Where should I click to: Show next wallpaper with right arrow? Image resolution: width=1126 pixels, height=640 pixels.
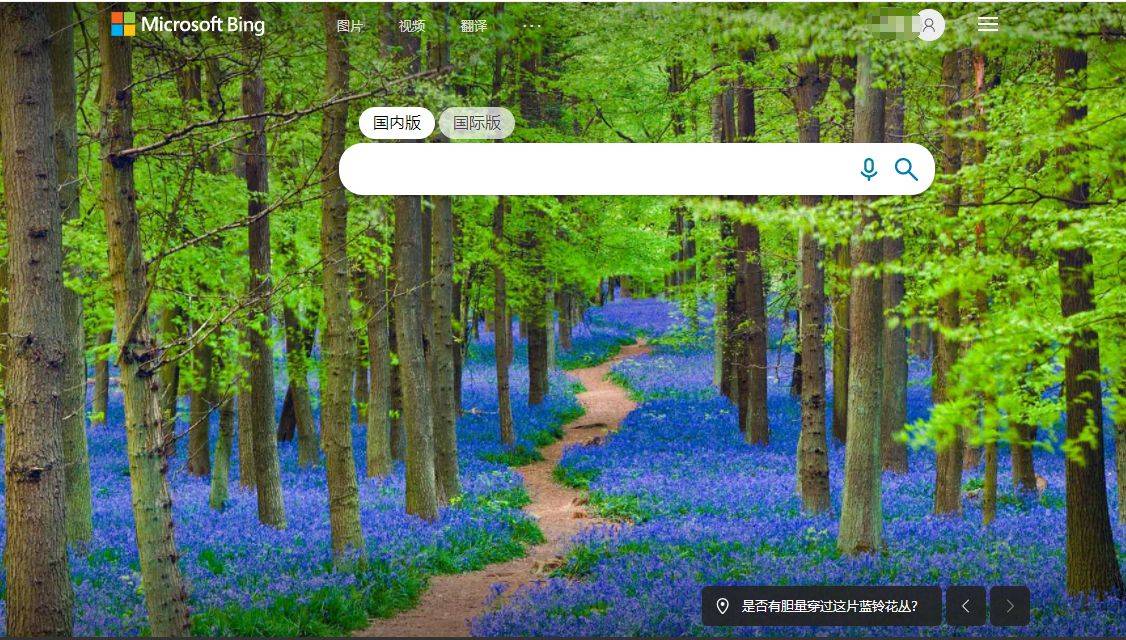[x=1010, y=606]
